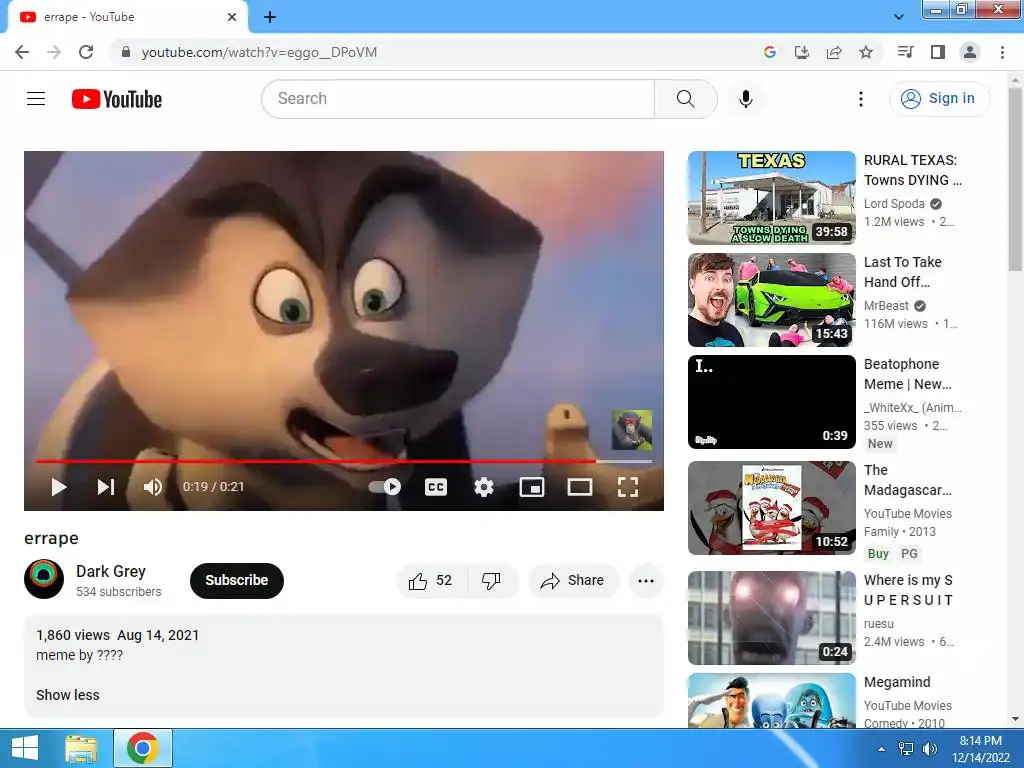The width and height of the screenshot is (1024, 768).
Task: Open YouTube settings three-dot menu
Action: tap(861, 99)
